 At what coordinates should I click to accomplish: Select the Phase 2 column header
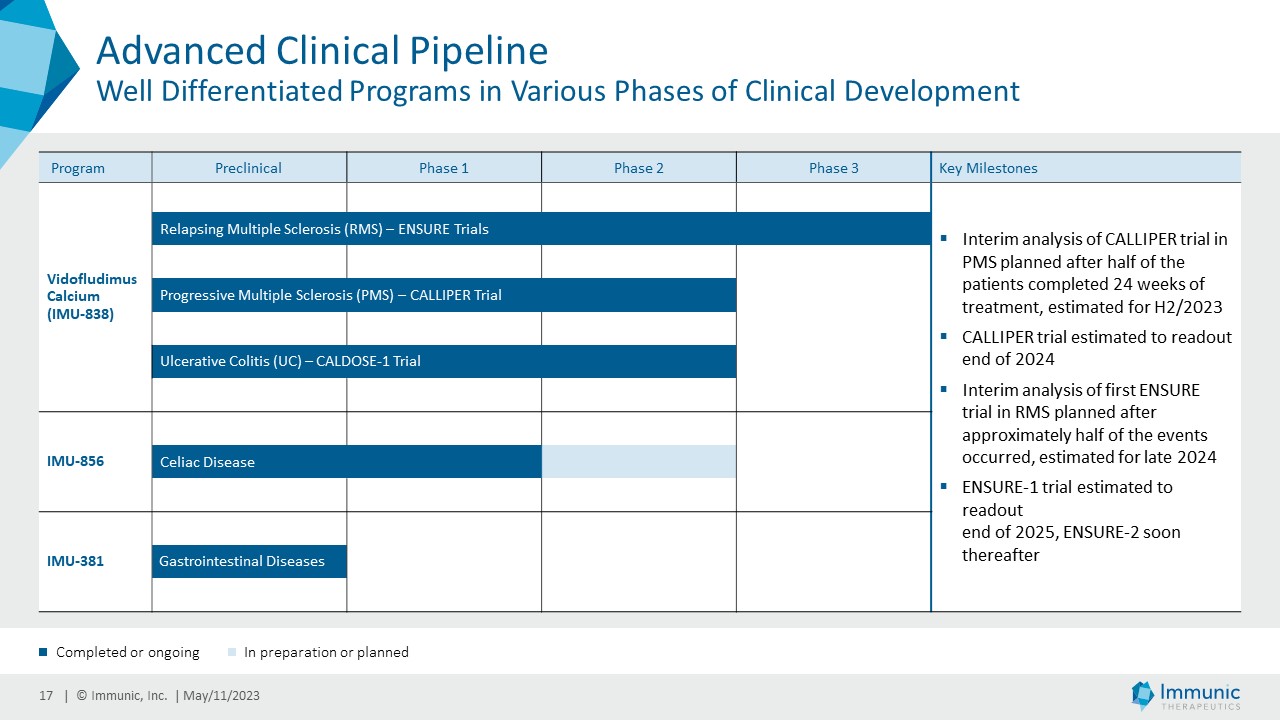[x=638, y=168]
